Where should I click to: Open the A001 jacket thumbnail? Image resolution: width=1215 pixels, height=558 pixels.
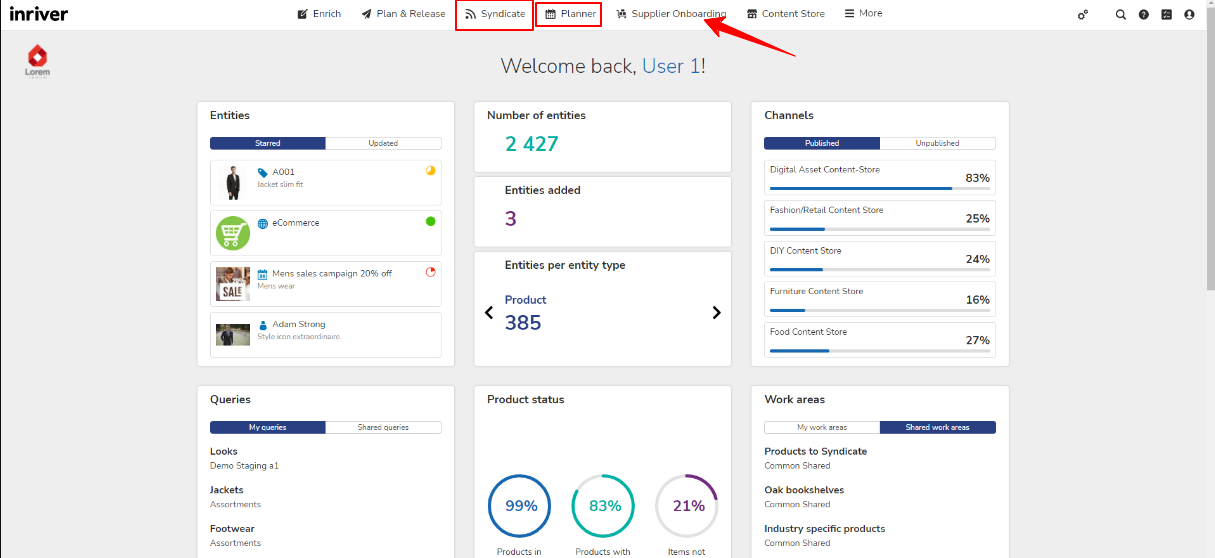pos(233,183)
